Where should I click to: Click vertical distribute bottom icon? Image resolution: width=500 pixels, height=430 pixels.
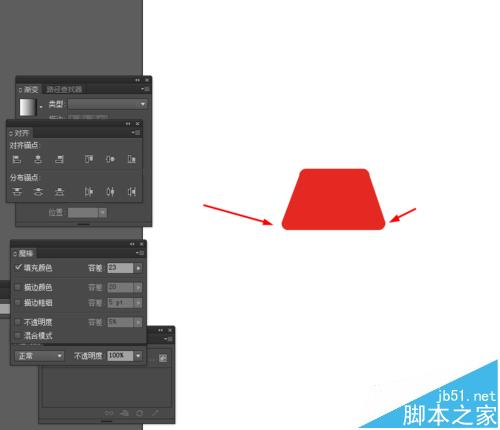(59, 191)
